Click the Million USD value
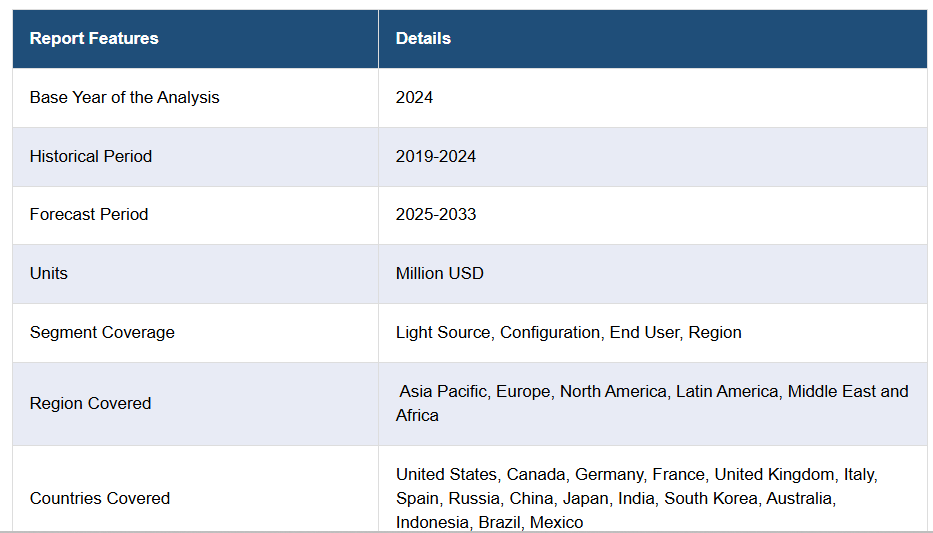This screenshot has height=533, width=933. [x=439, y=274]
